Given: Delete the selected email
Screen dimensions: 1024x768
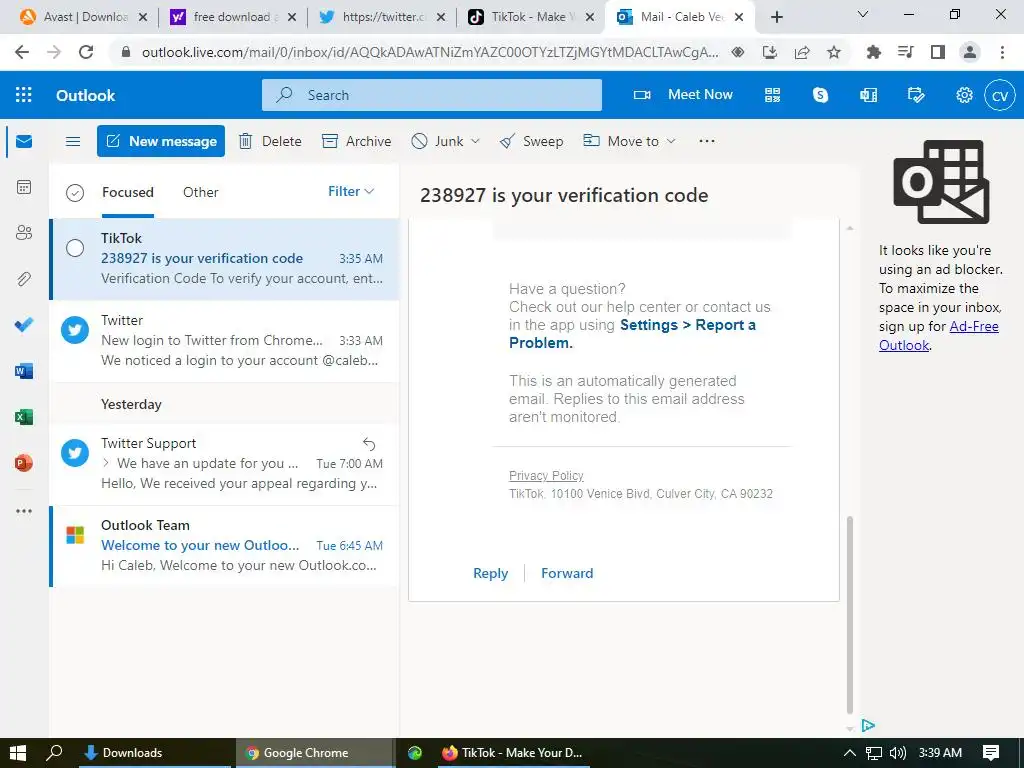Looking at the screenshot, I should point(270,141).
